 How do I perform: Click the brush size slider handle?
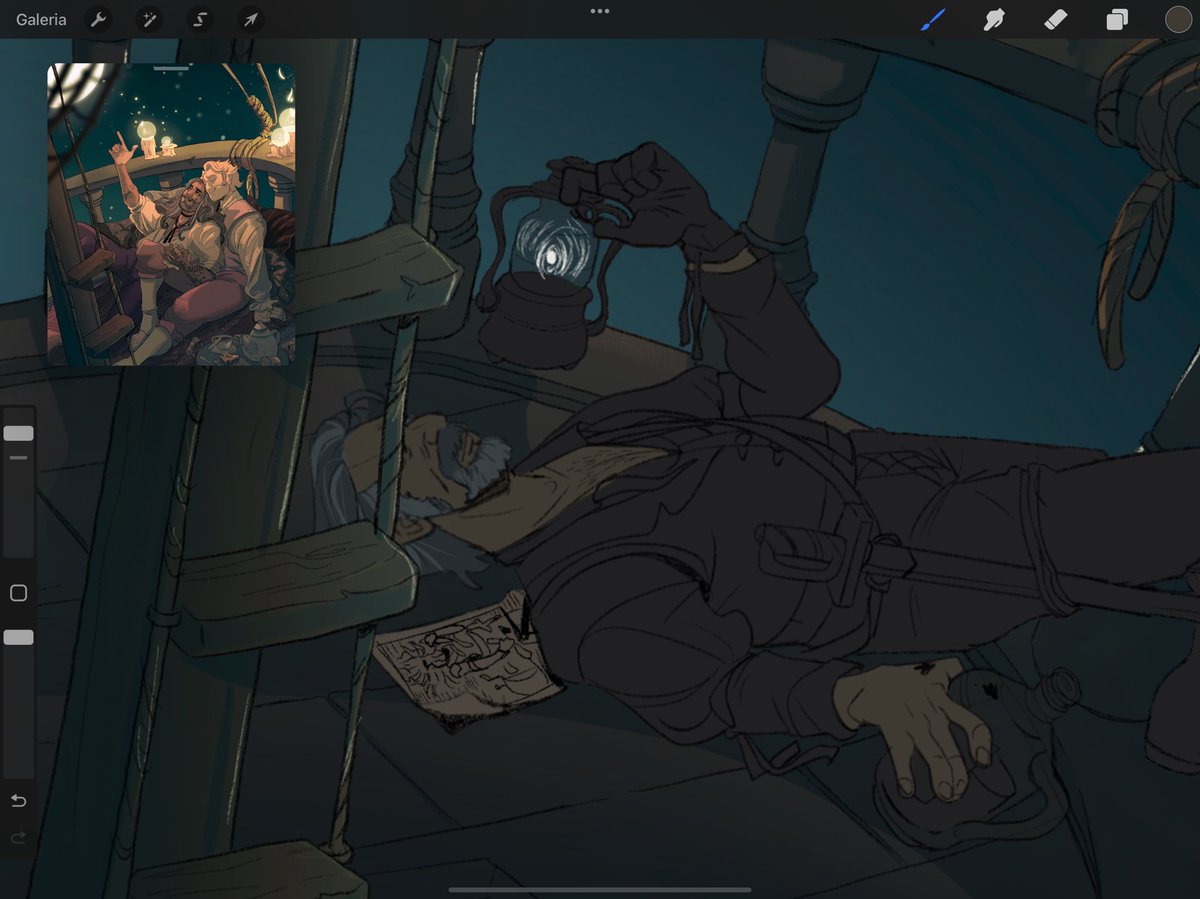pyautogui.click(x=18, y=433)
